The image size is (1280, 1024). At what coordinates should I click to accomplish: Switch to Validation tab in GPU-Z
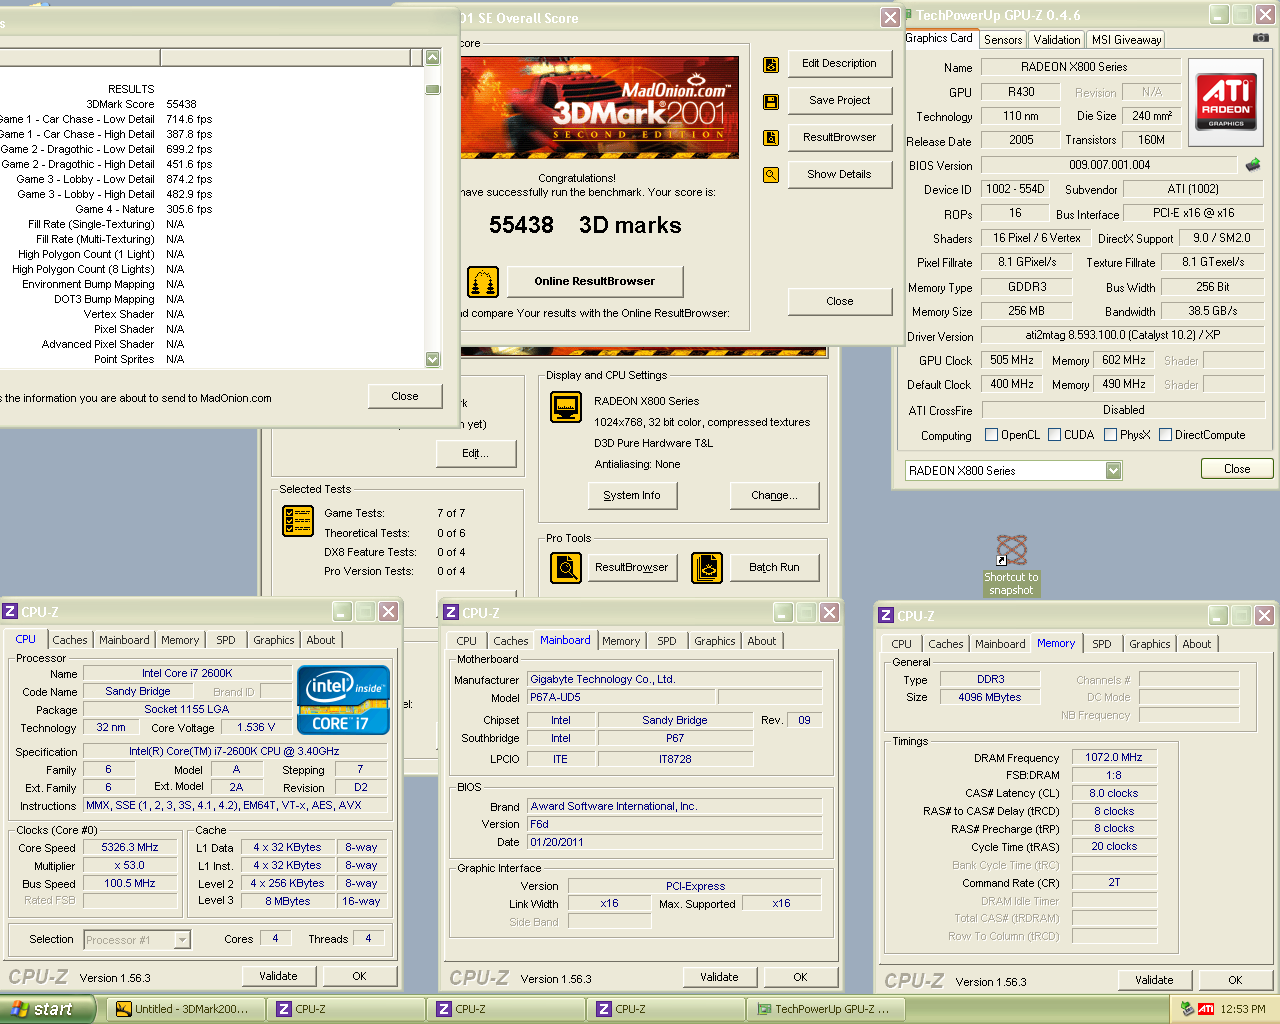(1057, 40)
